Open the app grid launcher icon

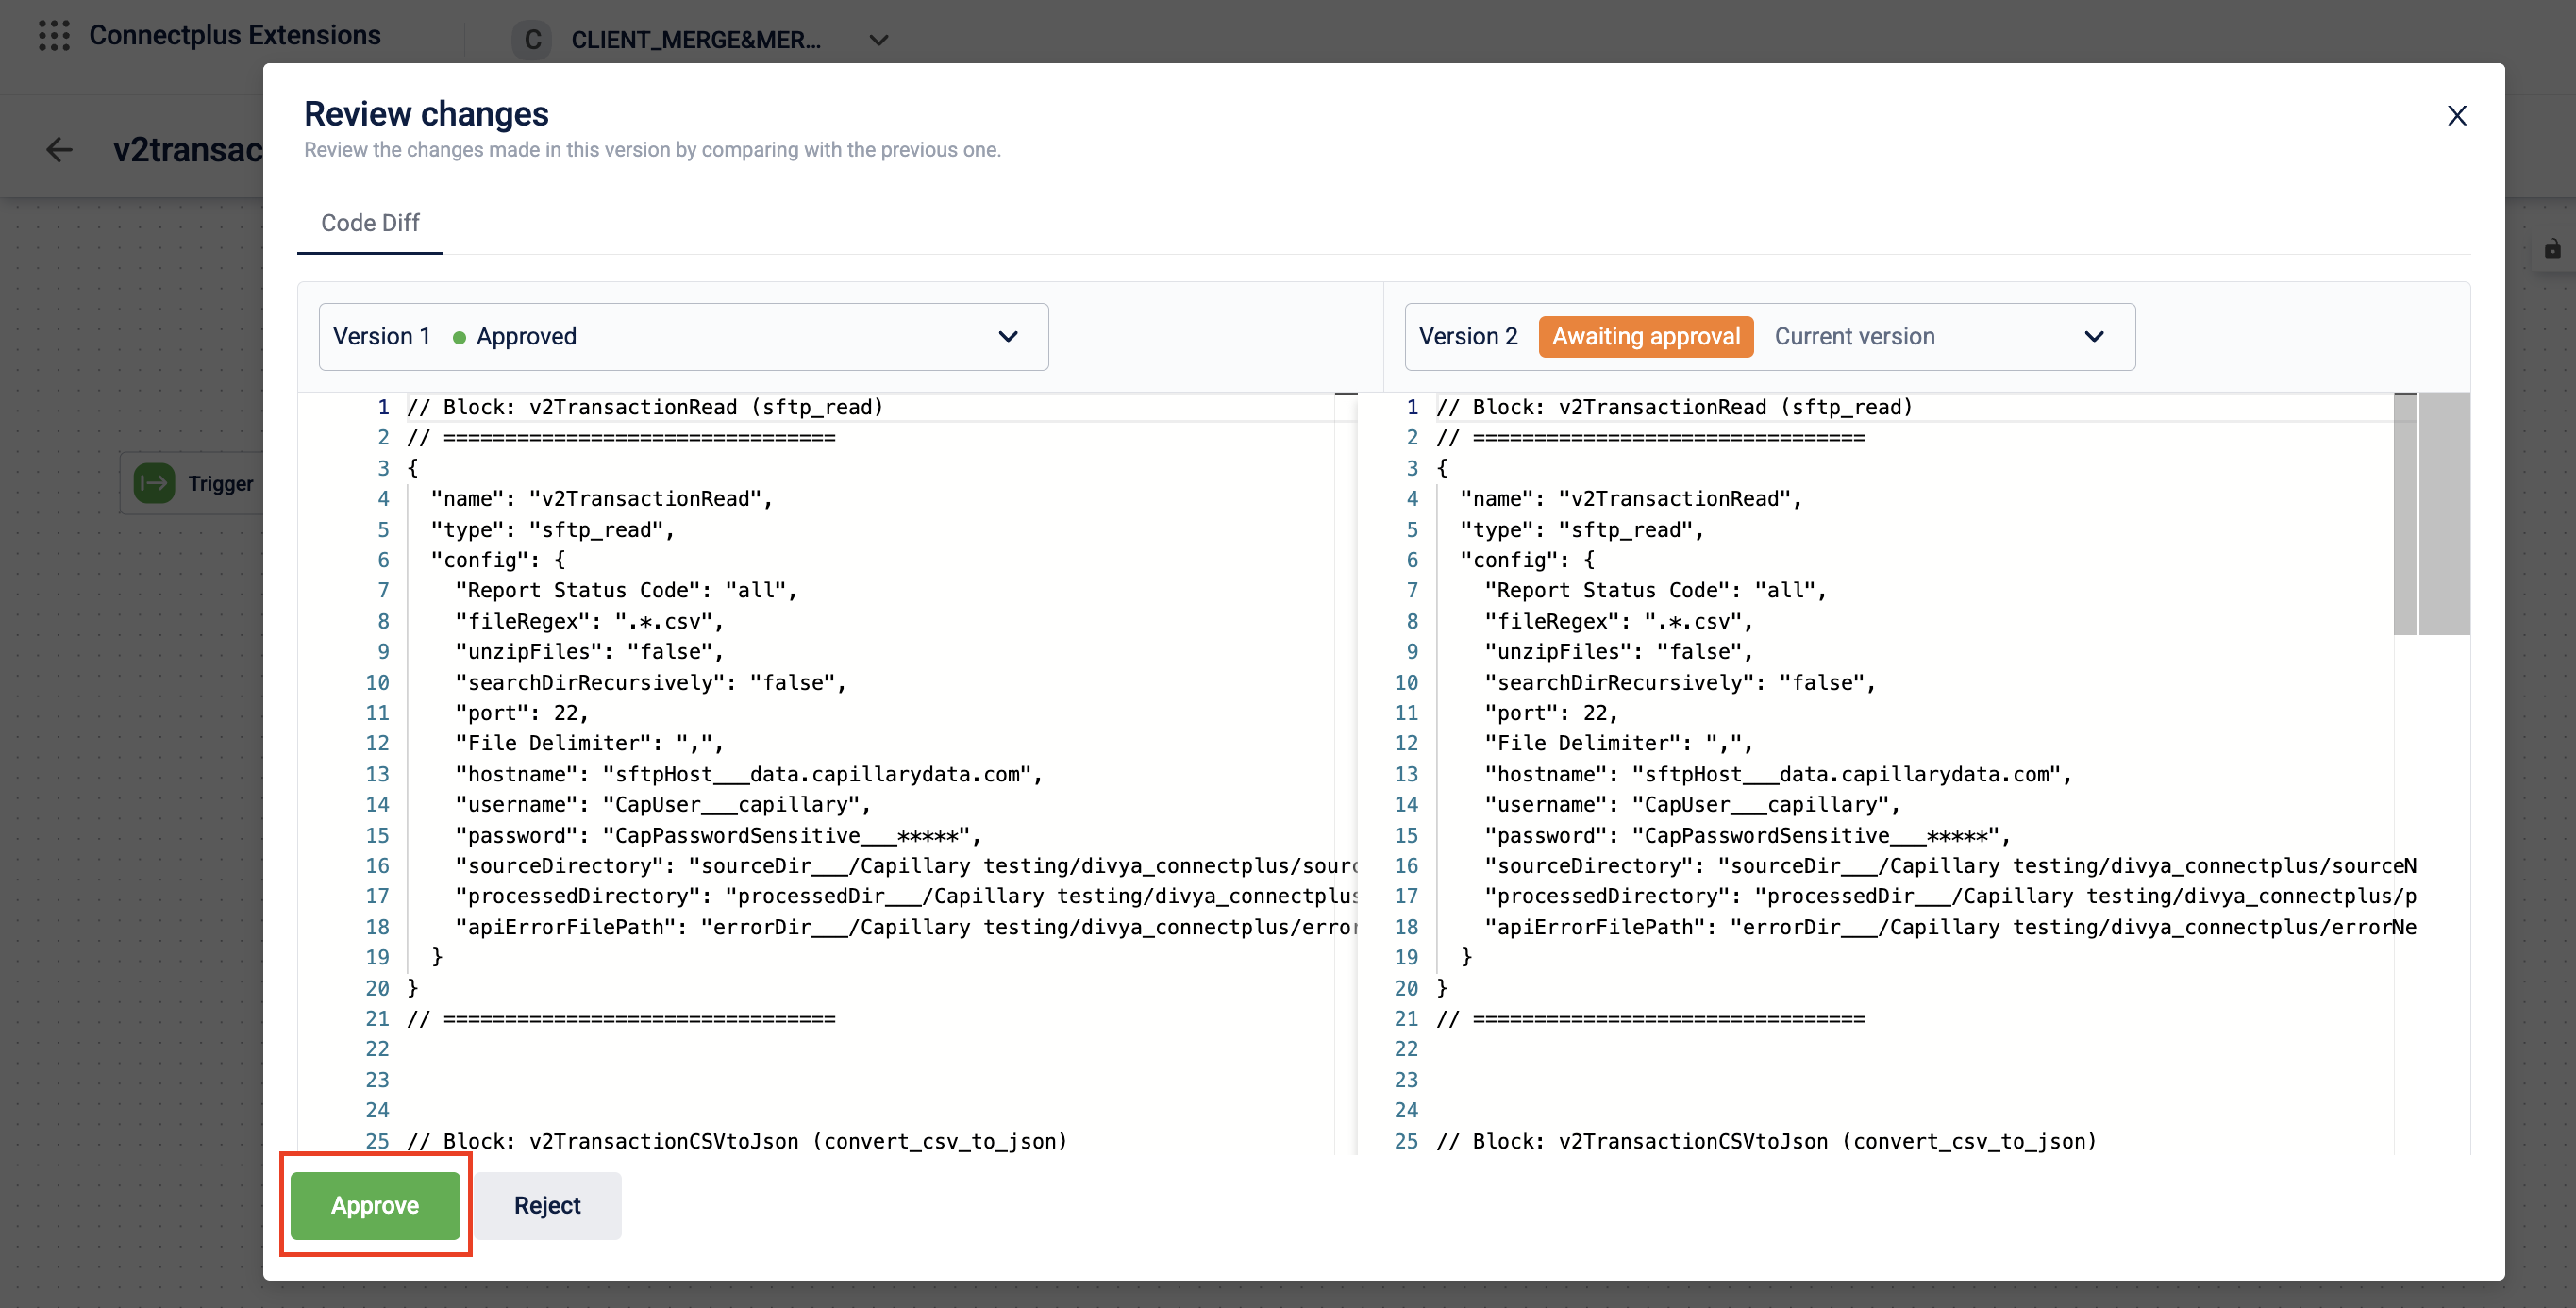(54, 35)
